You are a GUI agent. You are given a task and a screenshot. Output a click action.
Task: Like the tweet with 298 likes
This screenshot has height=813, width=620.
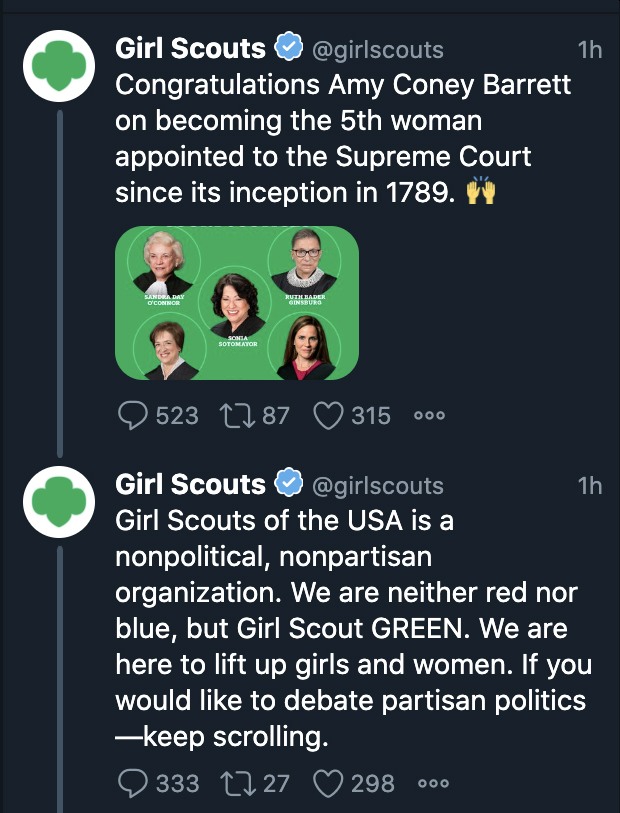coord(329,783)
